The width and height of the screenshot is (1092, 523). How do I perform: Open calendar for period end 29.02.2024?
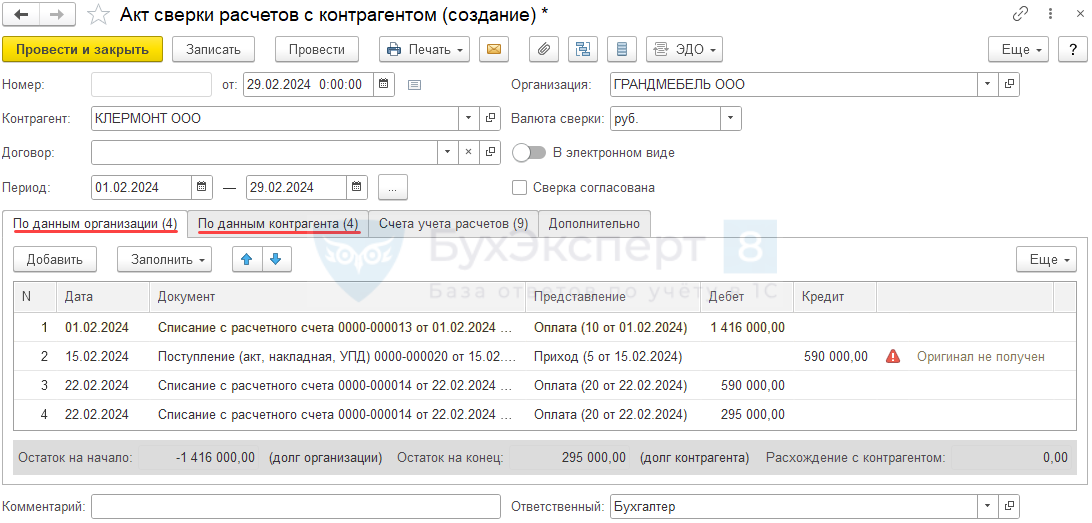[x=357, y=187]
